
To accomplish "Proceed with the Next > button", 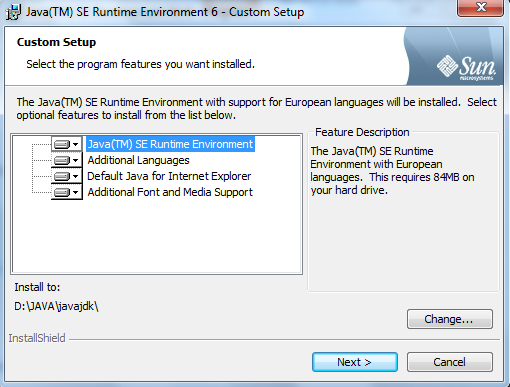I will coord(355,362).
